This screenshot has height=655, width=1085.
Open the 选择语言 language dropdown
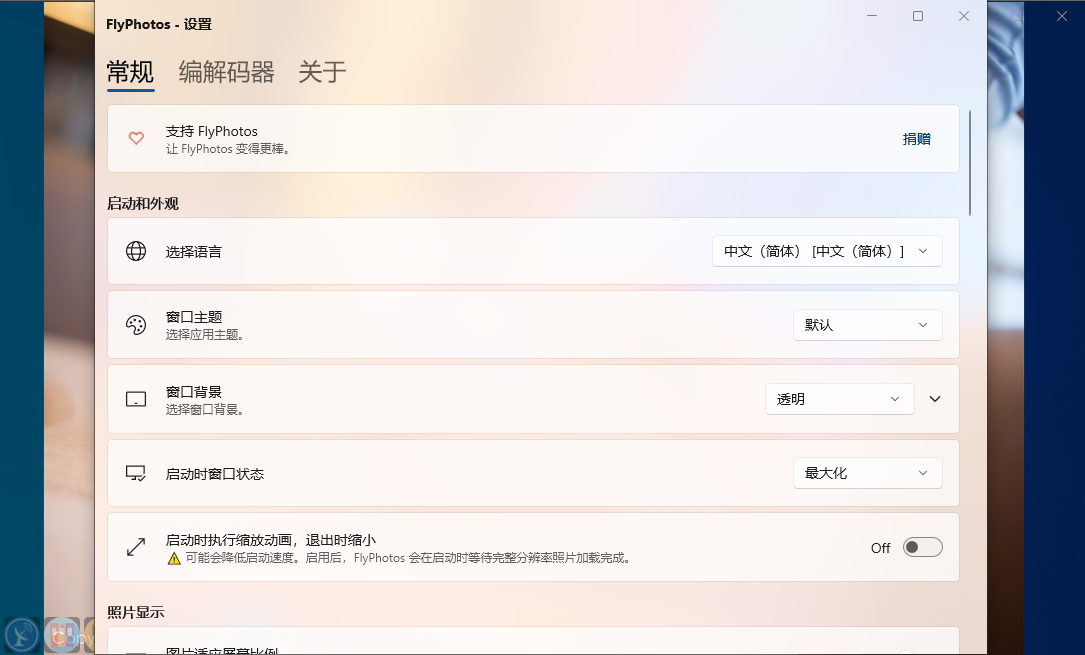point(827,251)
